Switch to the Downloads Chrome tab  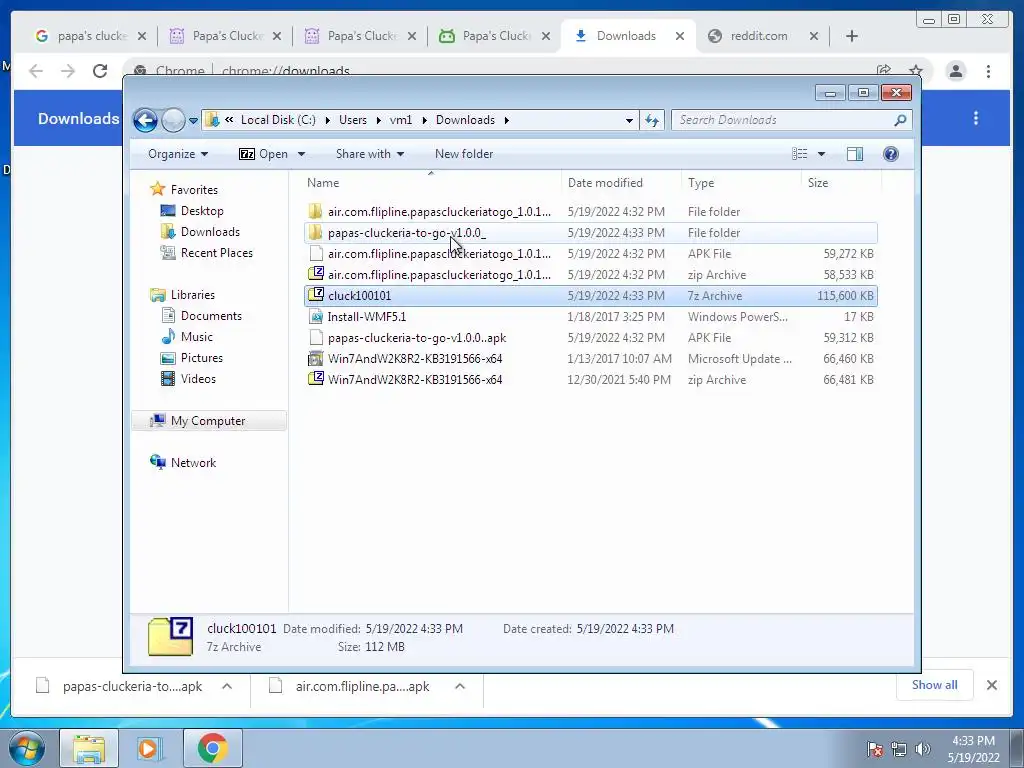(627, 36)
